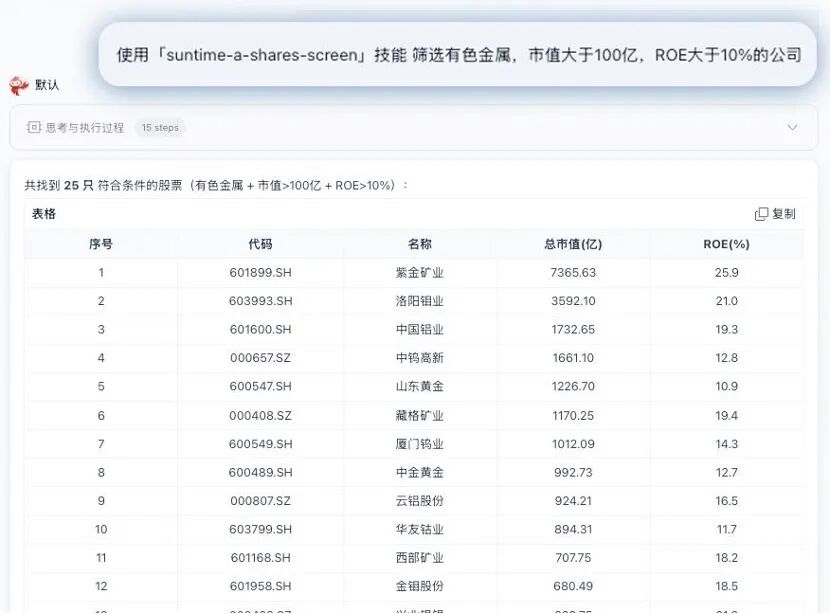Image resolution: width=830 pixels, height=614 pixels.
Task: Click the ROE(%) column header
Action: coord(726,244)
